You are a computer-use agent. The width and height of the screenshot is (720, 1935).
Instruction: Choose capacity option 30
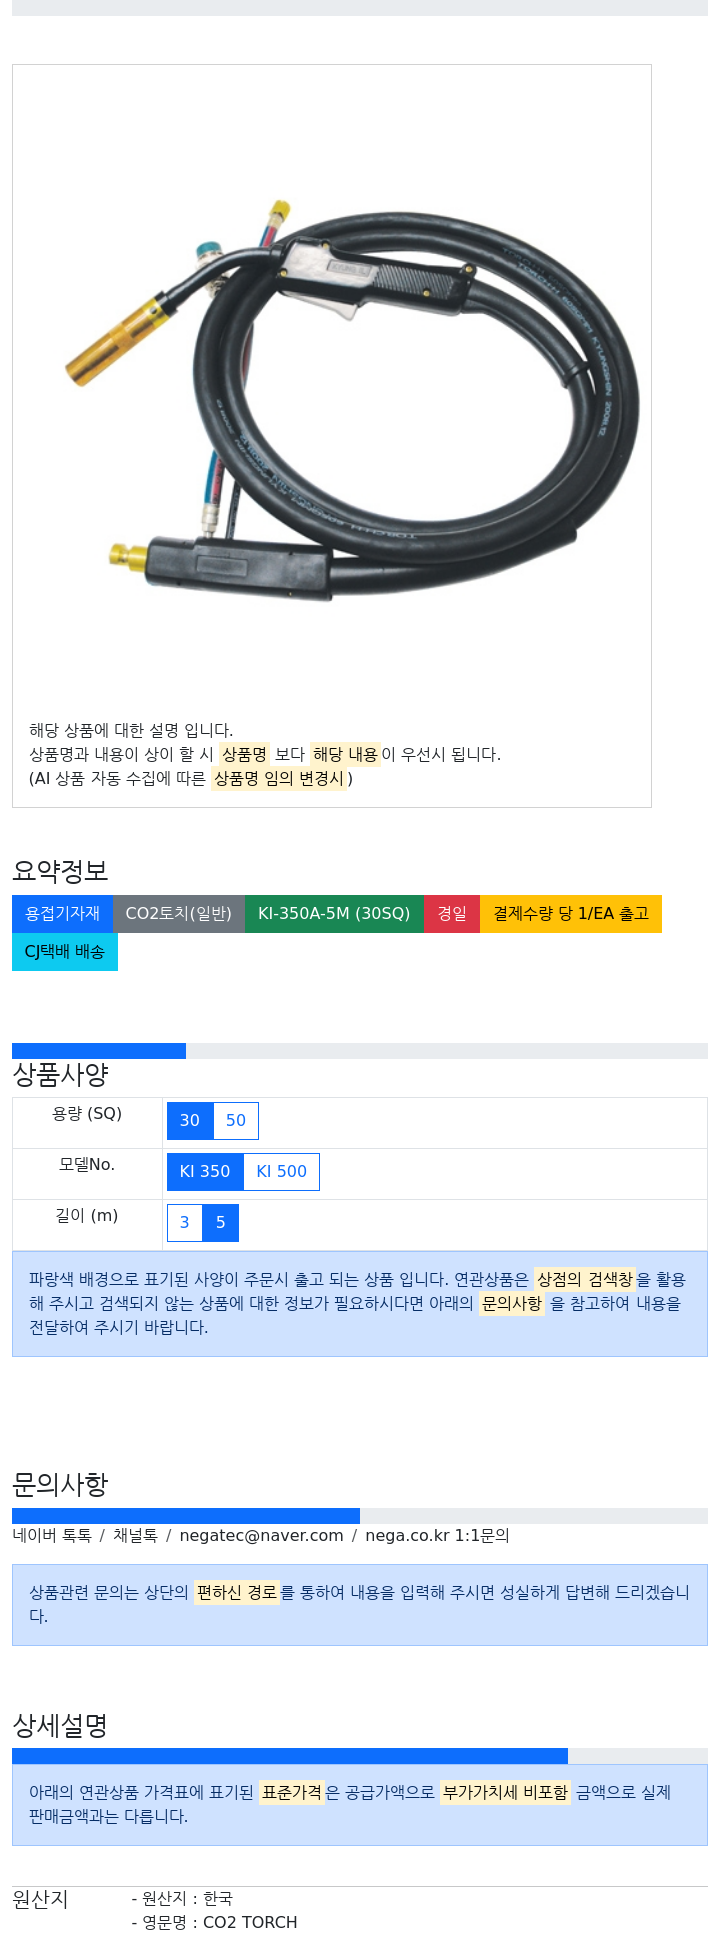click(190, 1121)
